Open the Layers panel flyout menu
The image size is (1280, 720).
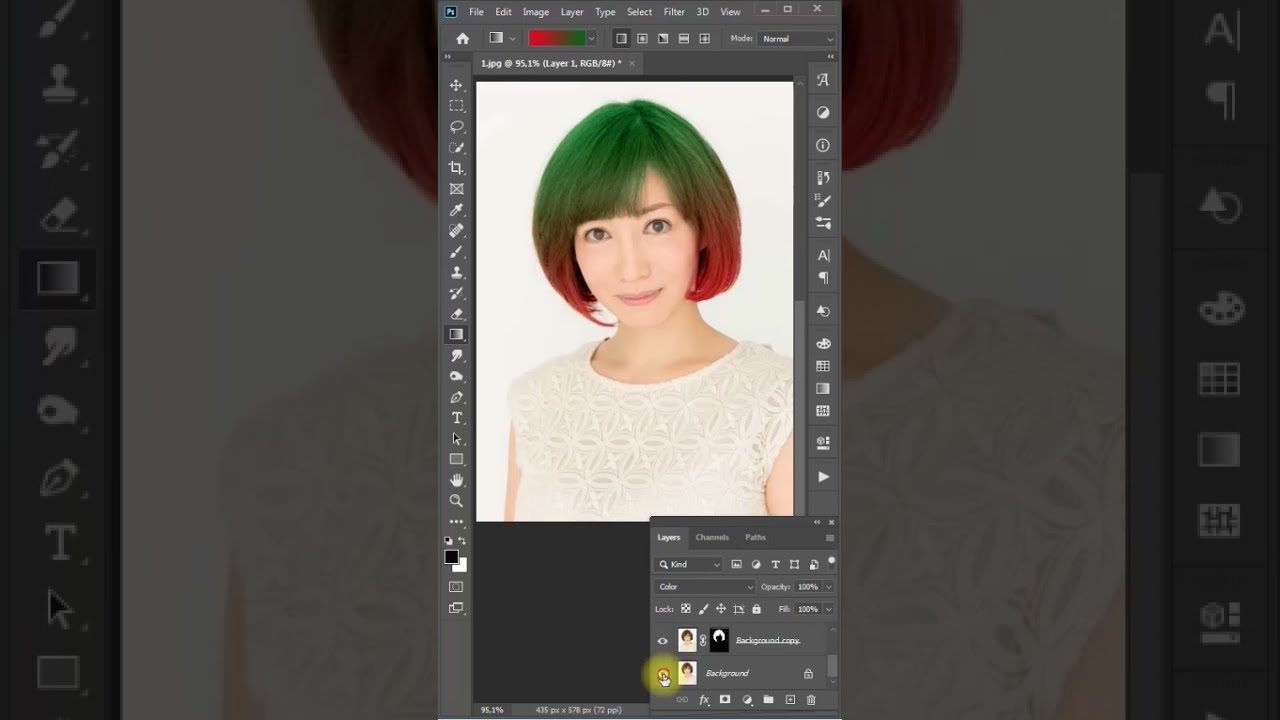point(829,538)
